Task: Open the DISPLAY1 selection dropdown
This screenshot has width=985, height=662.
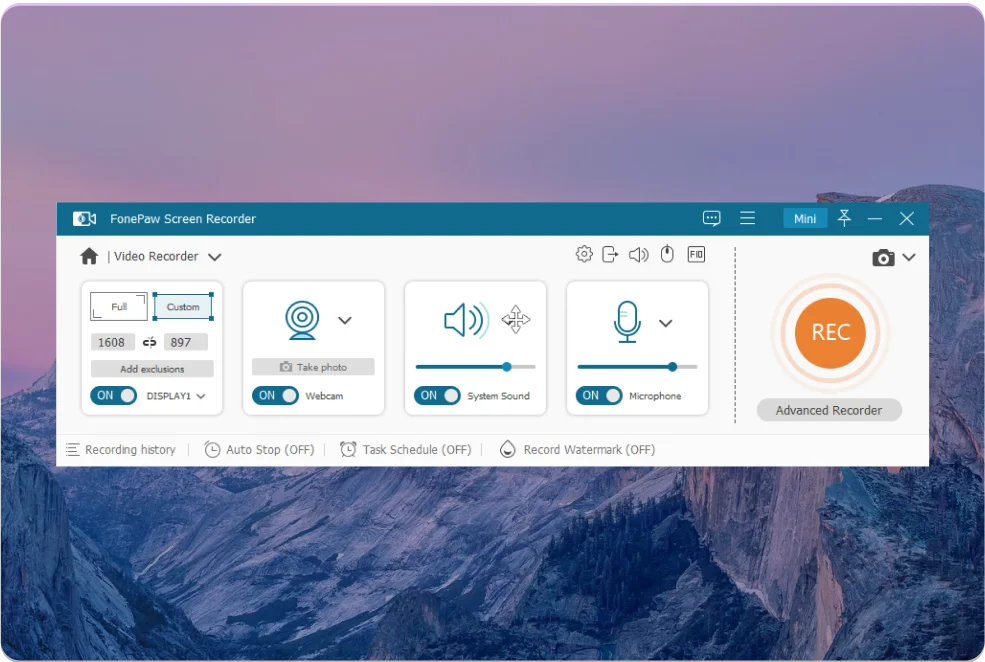Action: click(201, 396)
